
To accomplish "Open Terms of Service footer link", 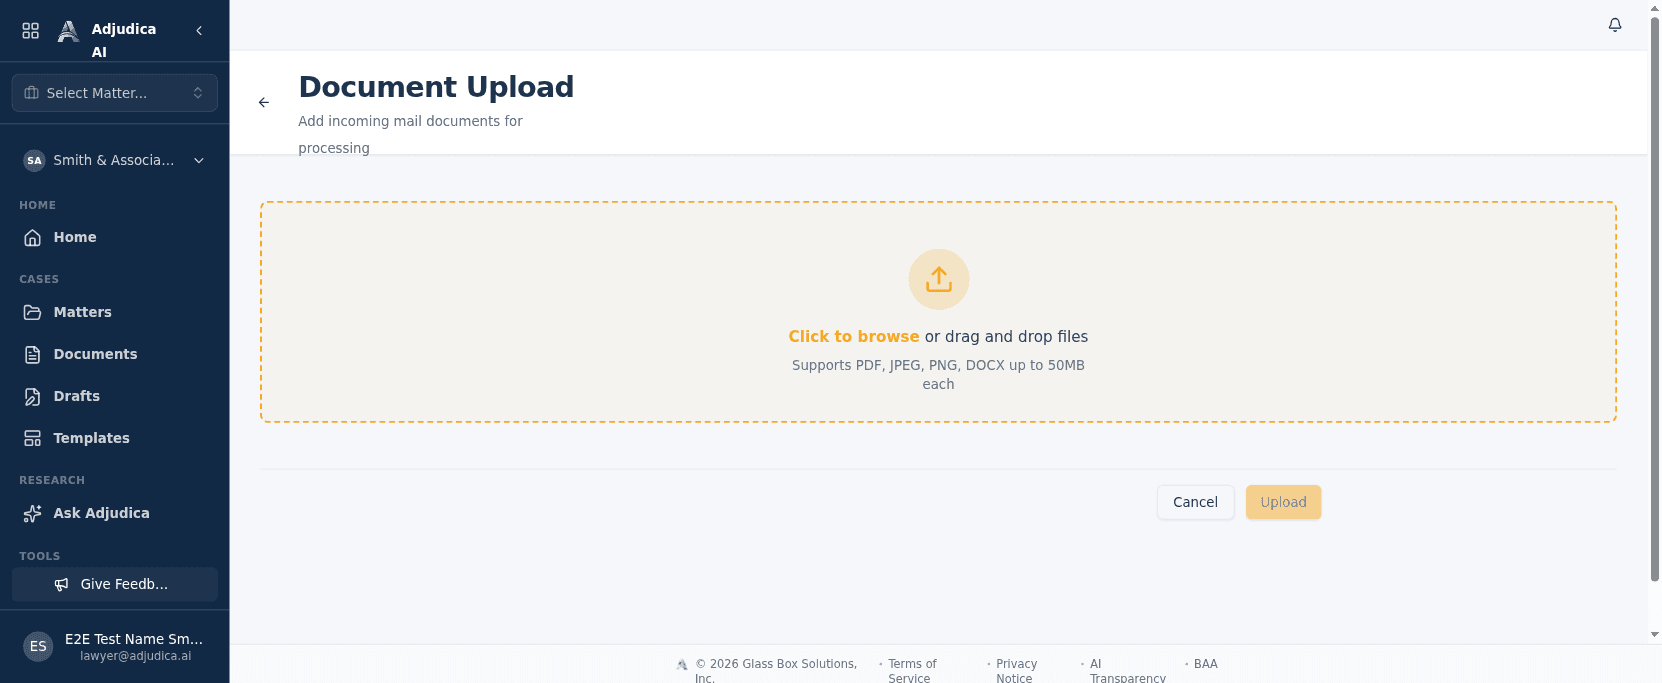I will pos(912,671).
